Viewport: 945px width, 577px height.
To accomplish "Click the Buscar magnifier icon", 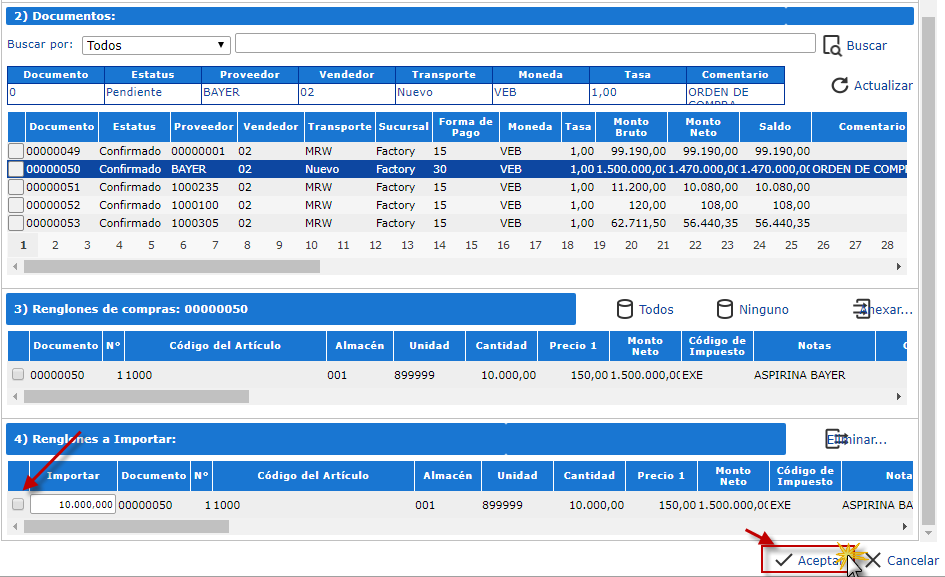I will pos(832,45).
